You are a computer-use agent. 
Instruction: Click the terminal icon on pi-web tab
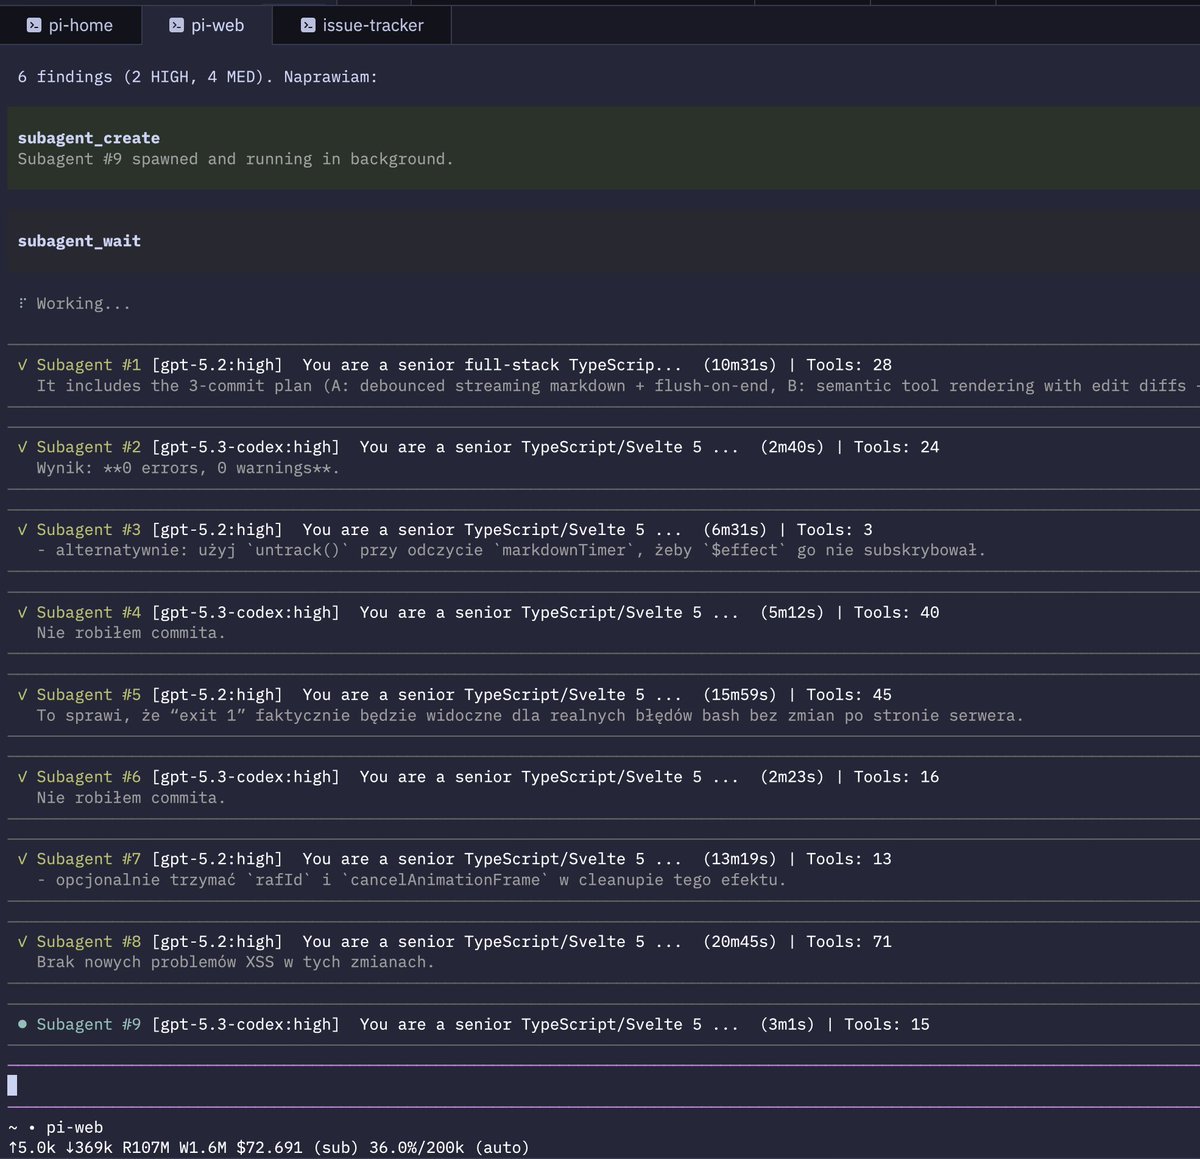177,25
